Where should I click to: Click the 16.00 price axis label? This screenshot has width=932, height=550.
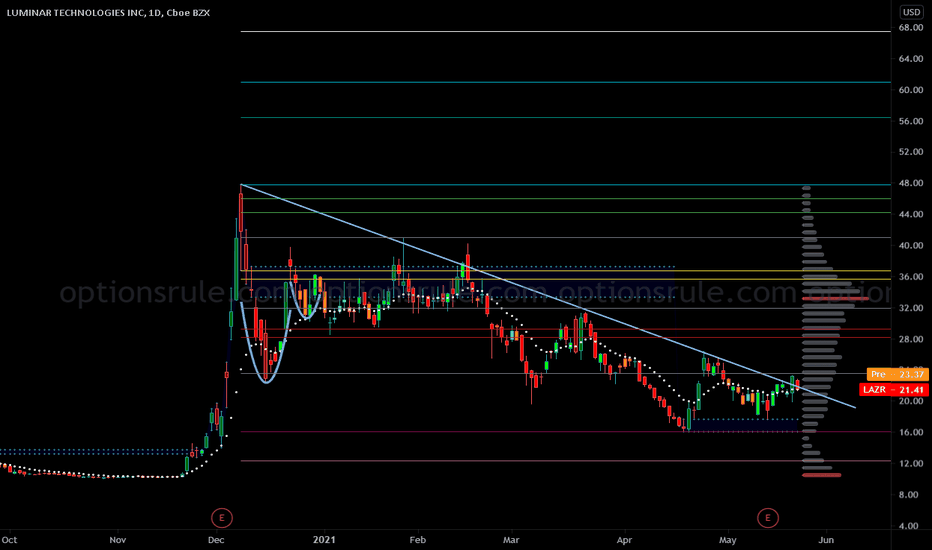tap(911, 432)
